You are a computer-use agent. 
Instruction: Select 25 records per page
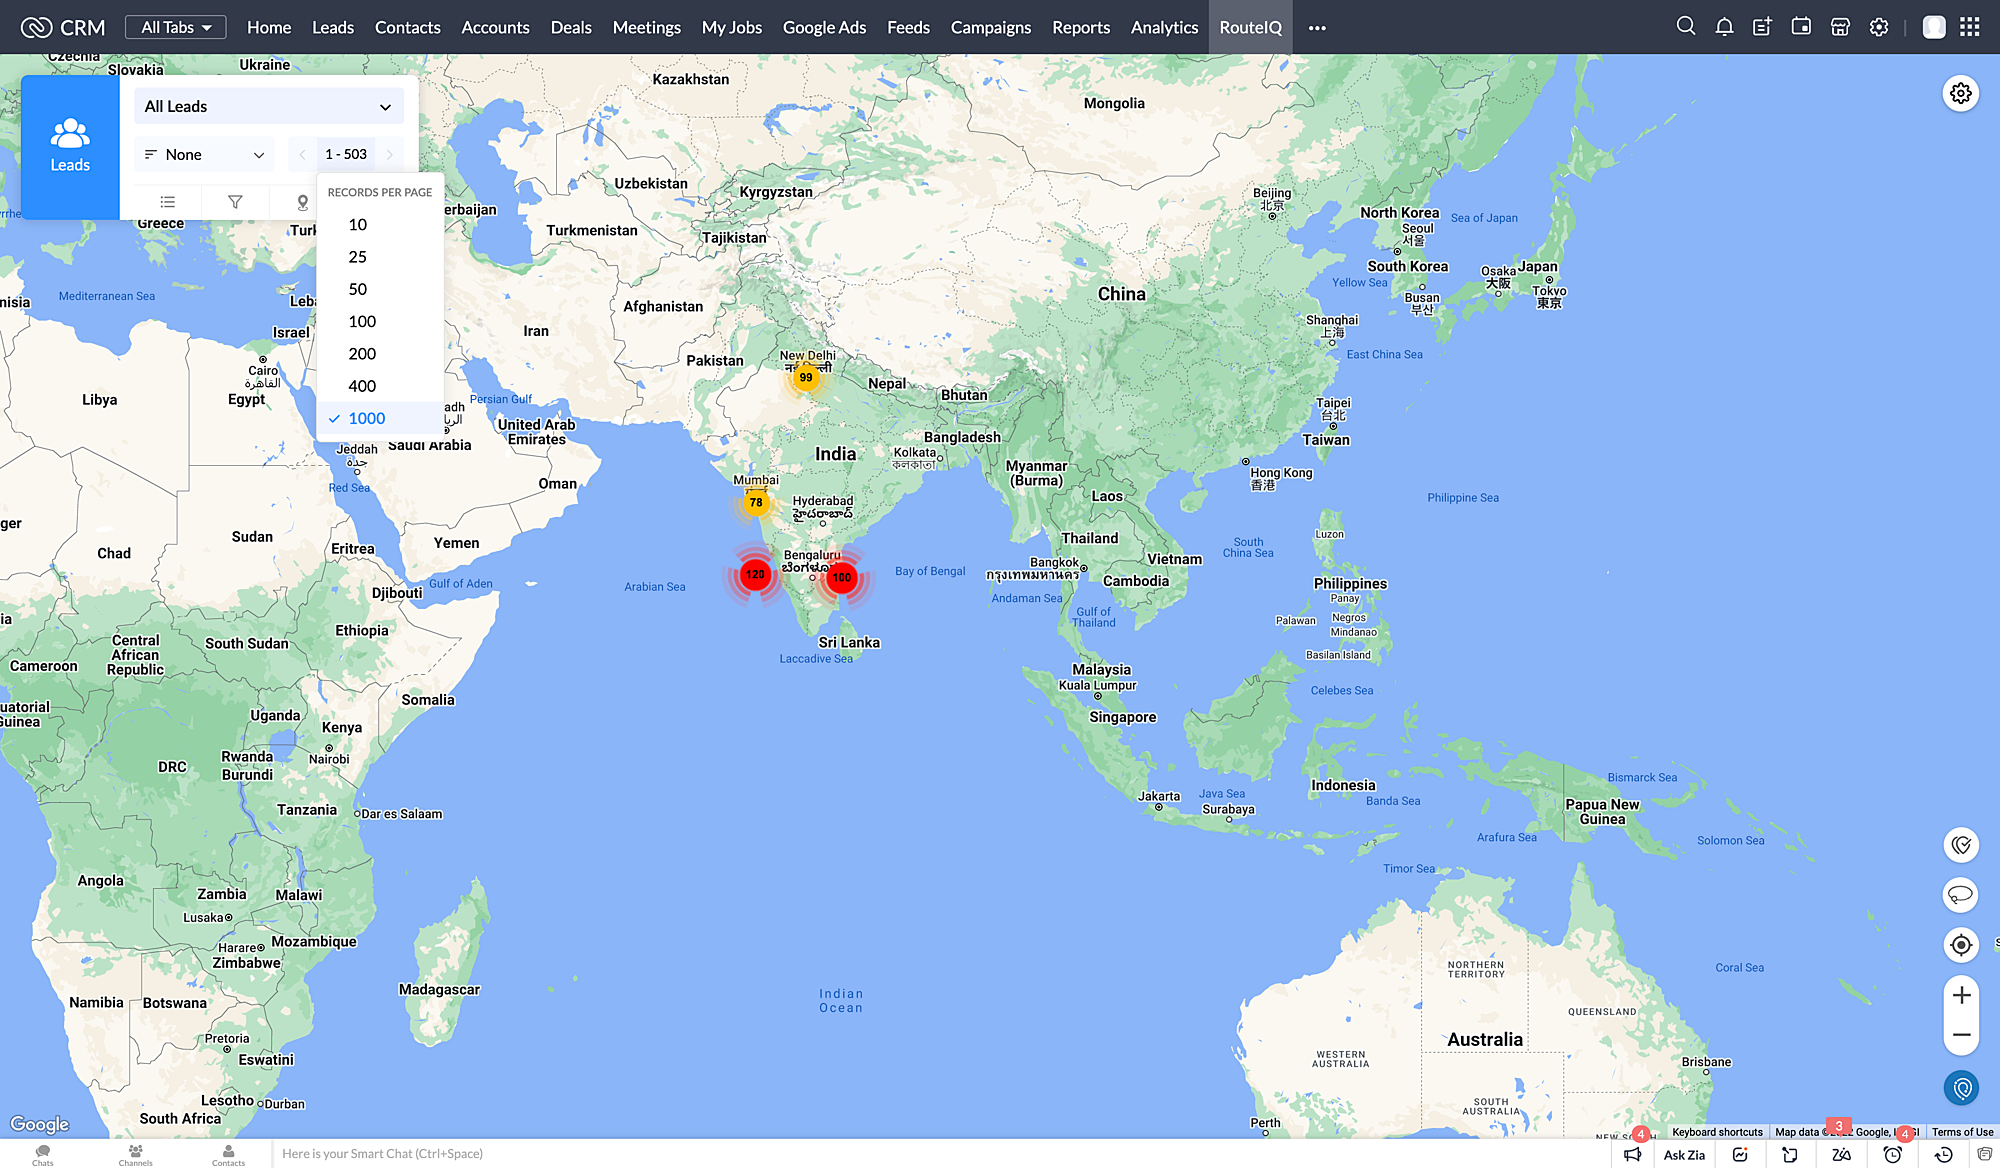[380, 257]
